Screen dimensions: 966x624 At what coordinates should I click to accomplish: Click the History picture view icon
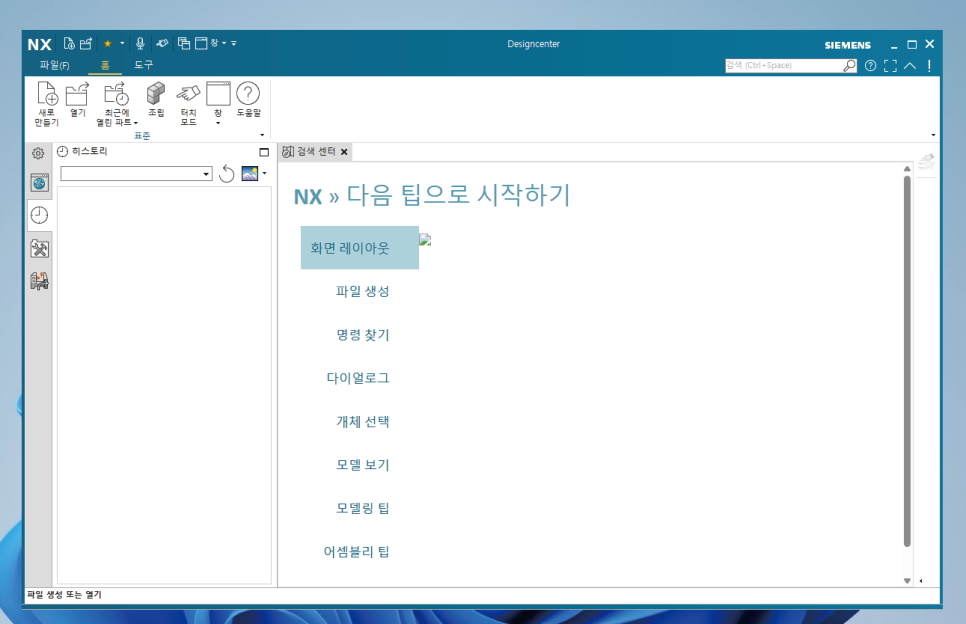tap(250, 174)
